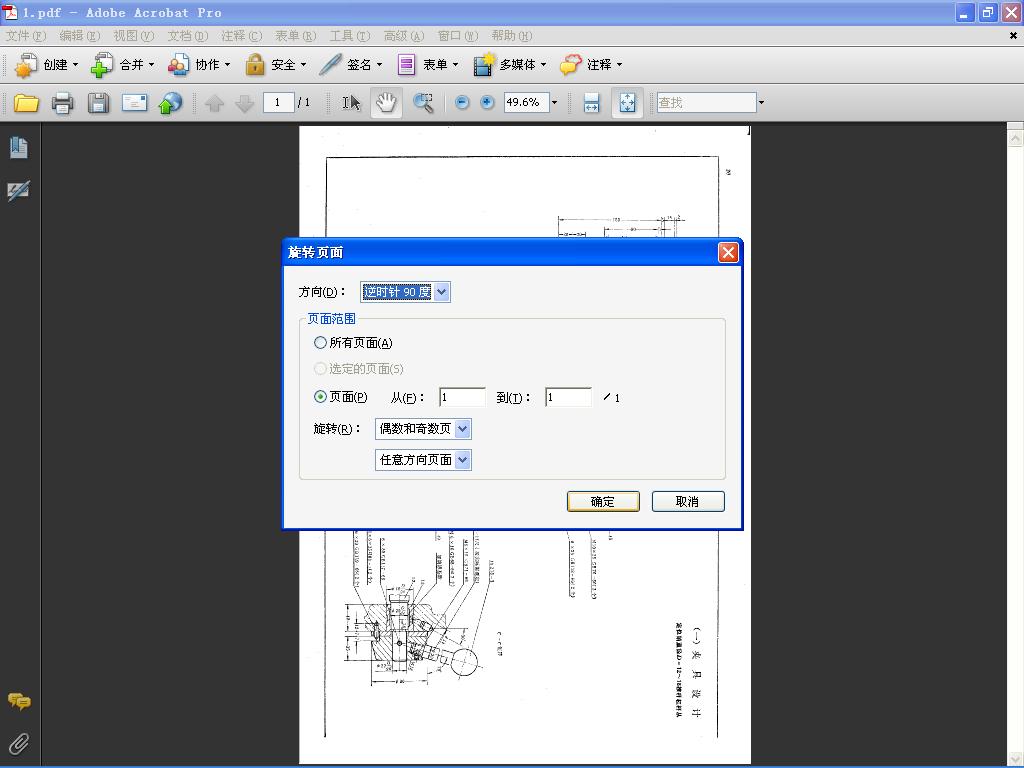1024x768 pixels.
Task: Go to the previous page with the up arrow
Action: tap(214, 103)
